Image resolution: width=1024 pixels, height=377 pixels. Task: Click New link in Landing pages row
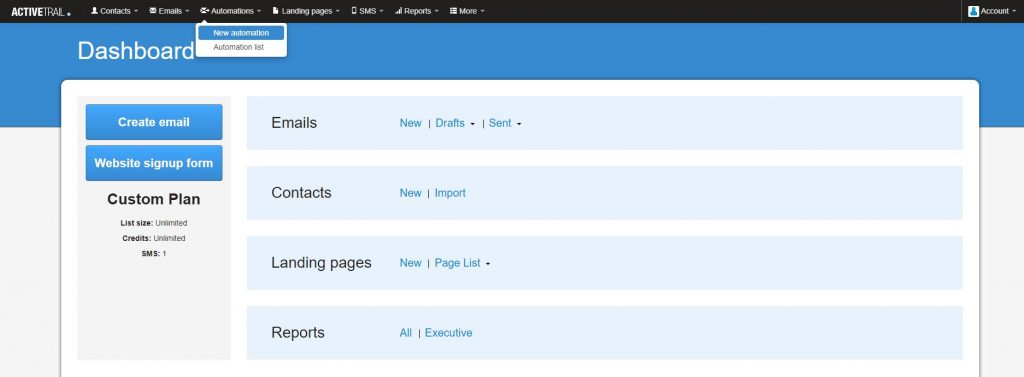[x=411, y=263]
